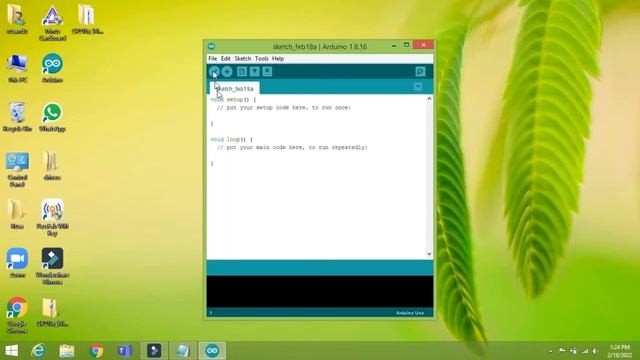640x360 pixels.
Task: Select the Wondershare Filmora desktop shortcut
Action: point(52,266)
